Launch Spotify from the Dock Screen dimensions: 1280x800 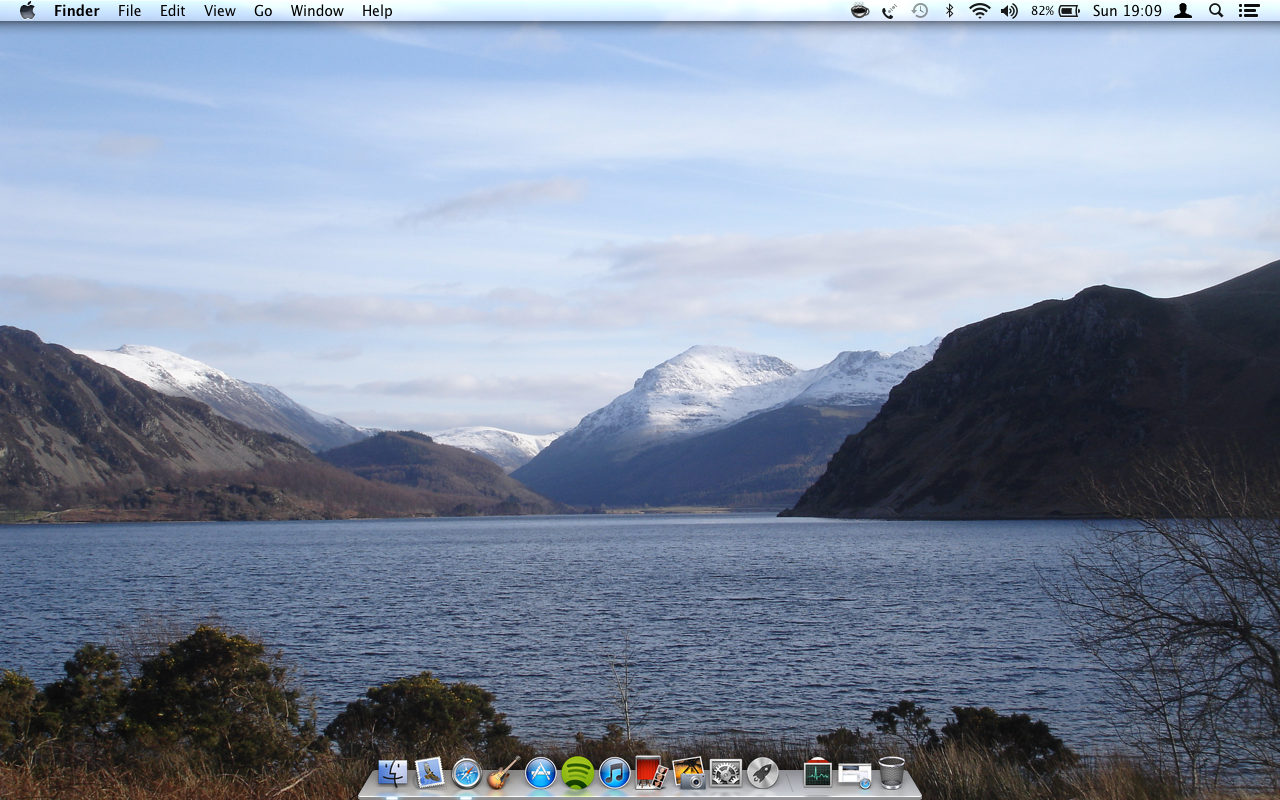577,773
